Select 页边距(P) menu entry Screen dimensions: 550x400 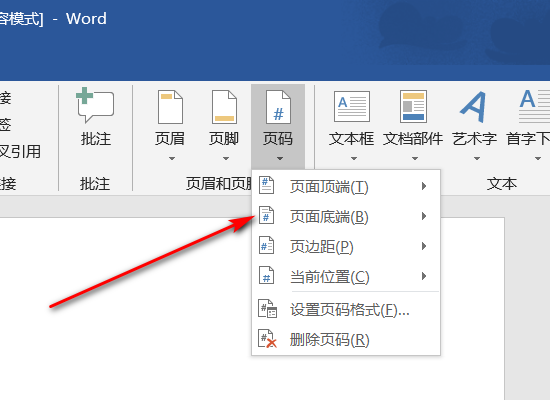346,246
